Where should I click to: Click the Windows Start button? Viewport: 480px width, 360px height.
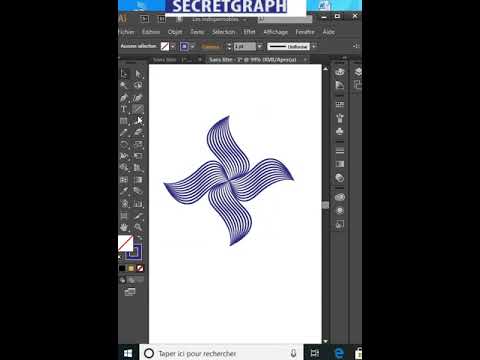128,353
